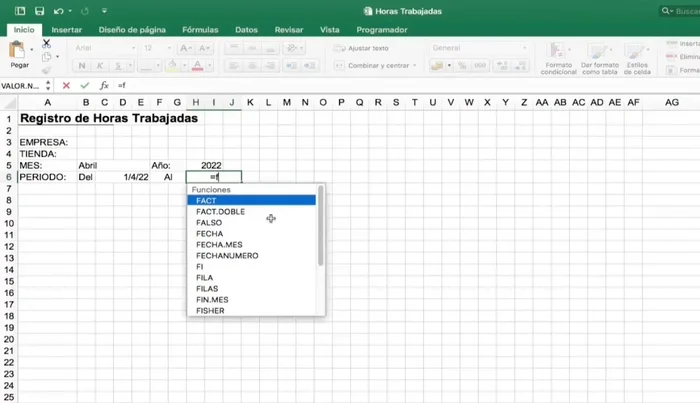Click Dar formato como tabla icon
The width and height of the screenshot is (700, 403).
pos(601,57)
